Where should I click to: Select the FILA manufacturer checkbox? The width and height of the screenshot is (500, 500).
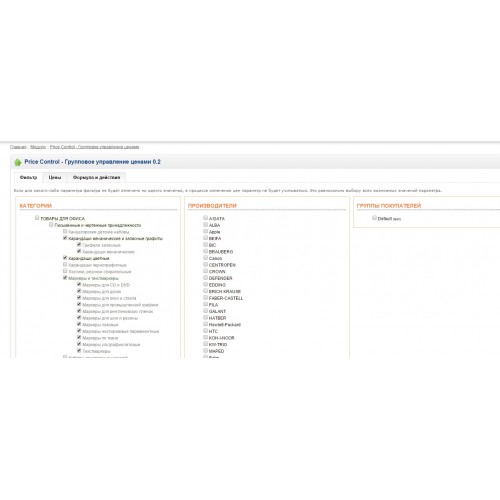(206, 304)
